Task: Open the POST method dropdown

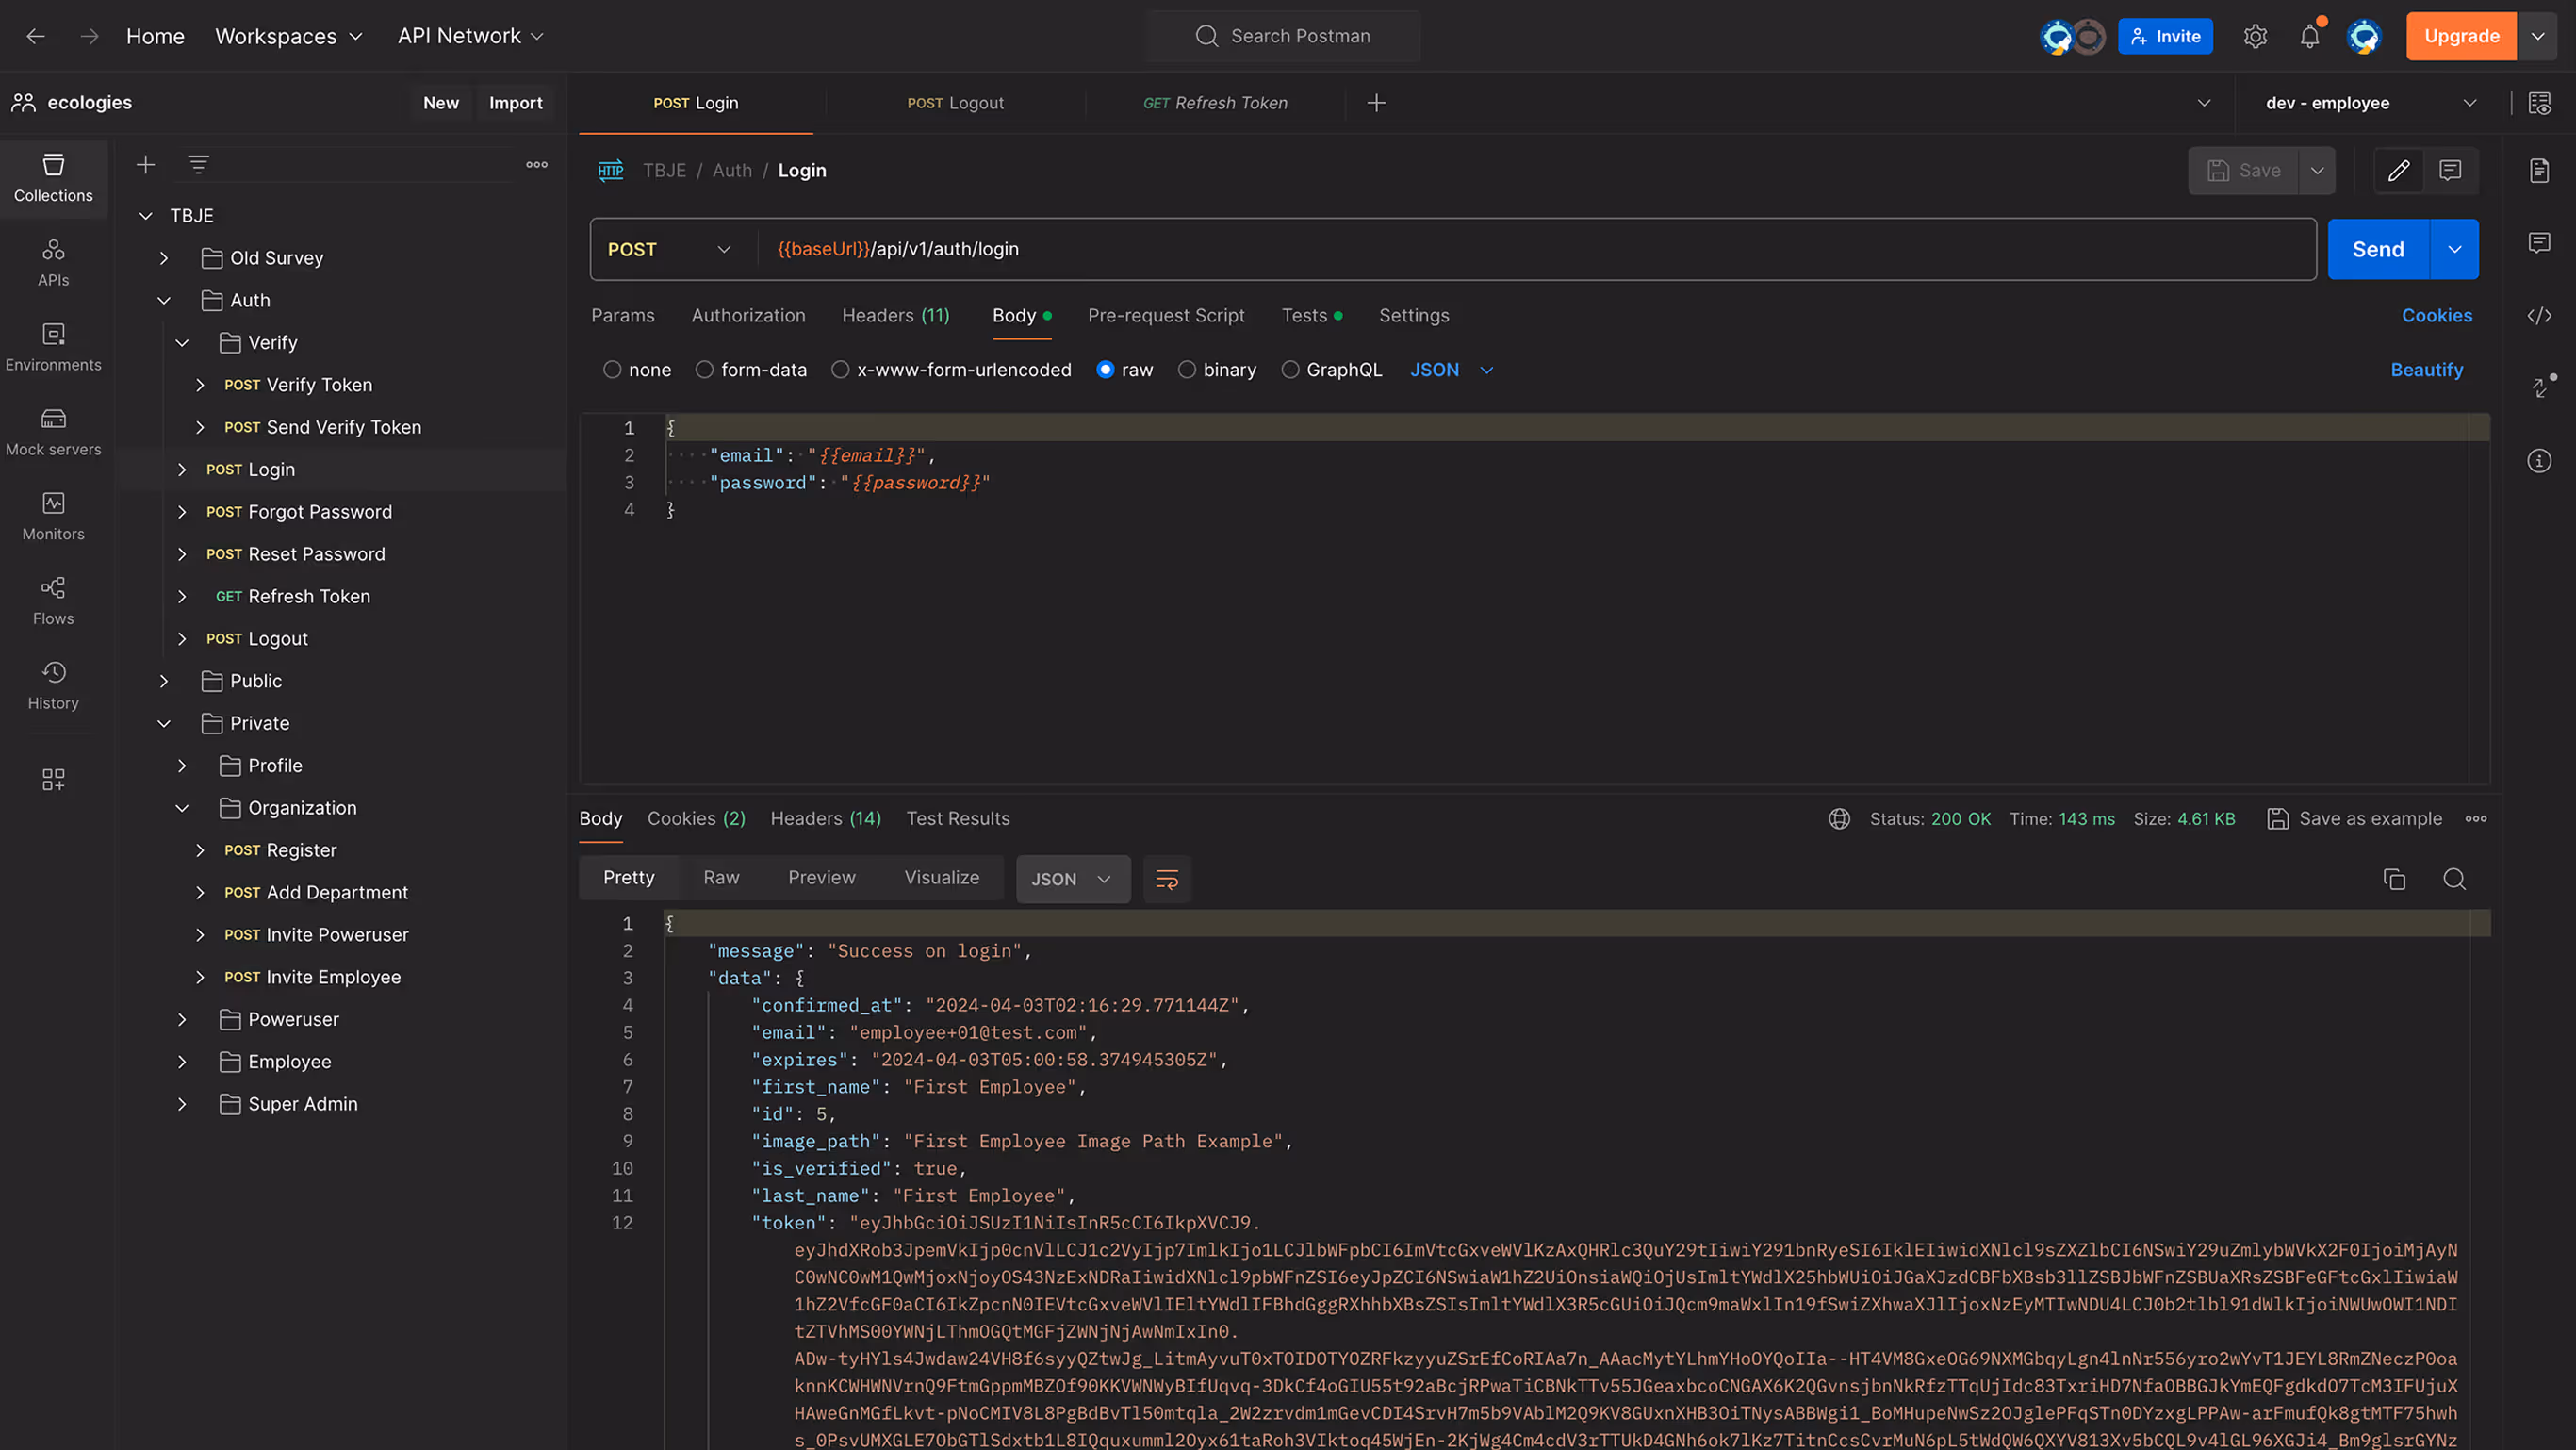Action: click(670, 249)
